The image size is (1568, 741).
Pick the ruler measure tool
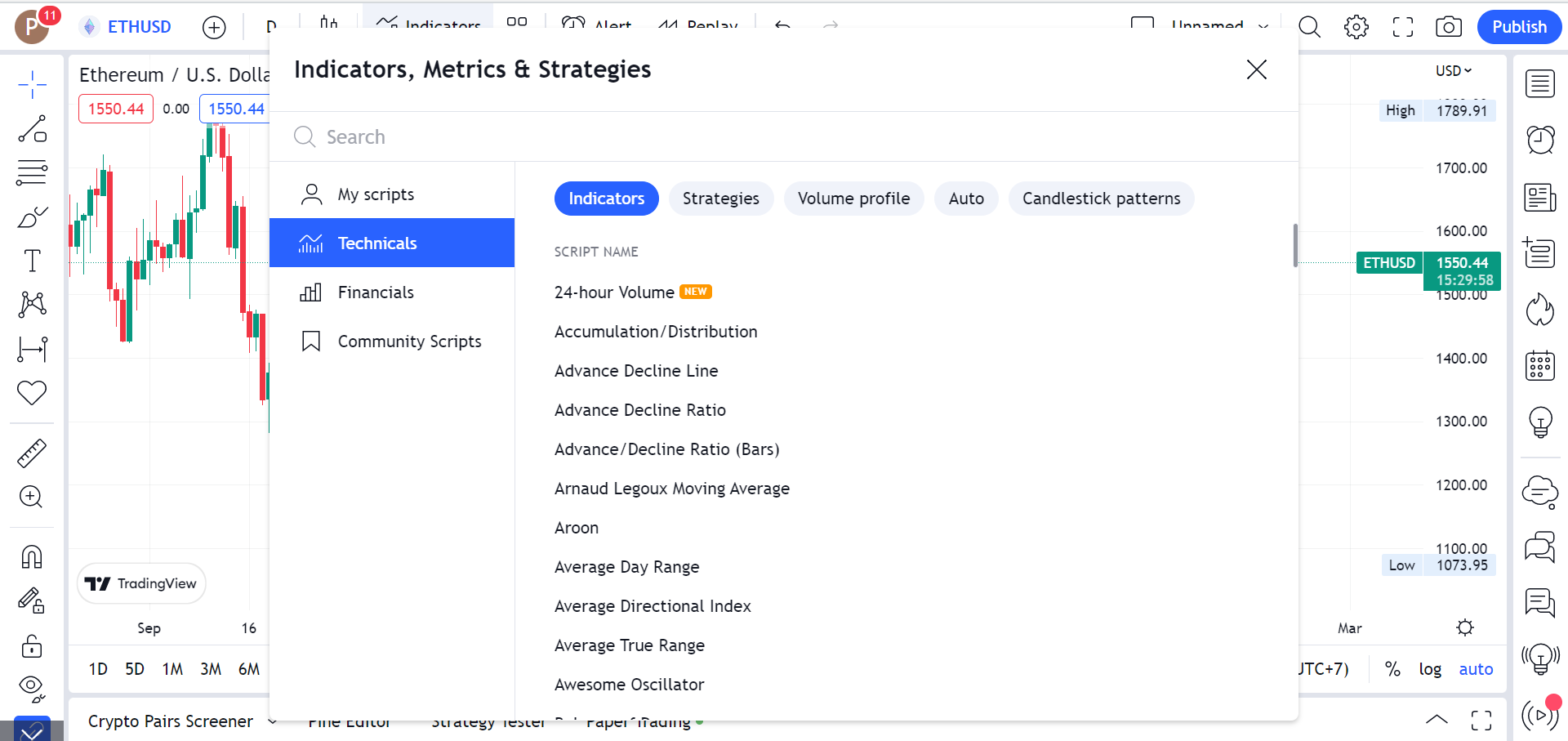32,454
